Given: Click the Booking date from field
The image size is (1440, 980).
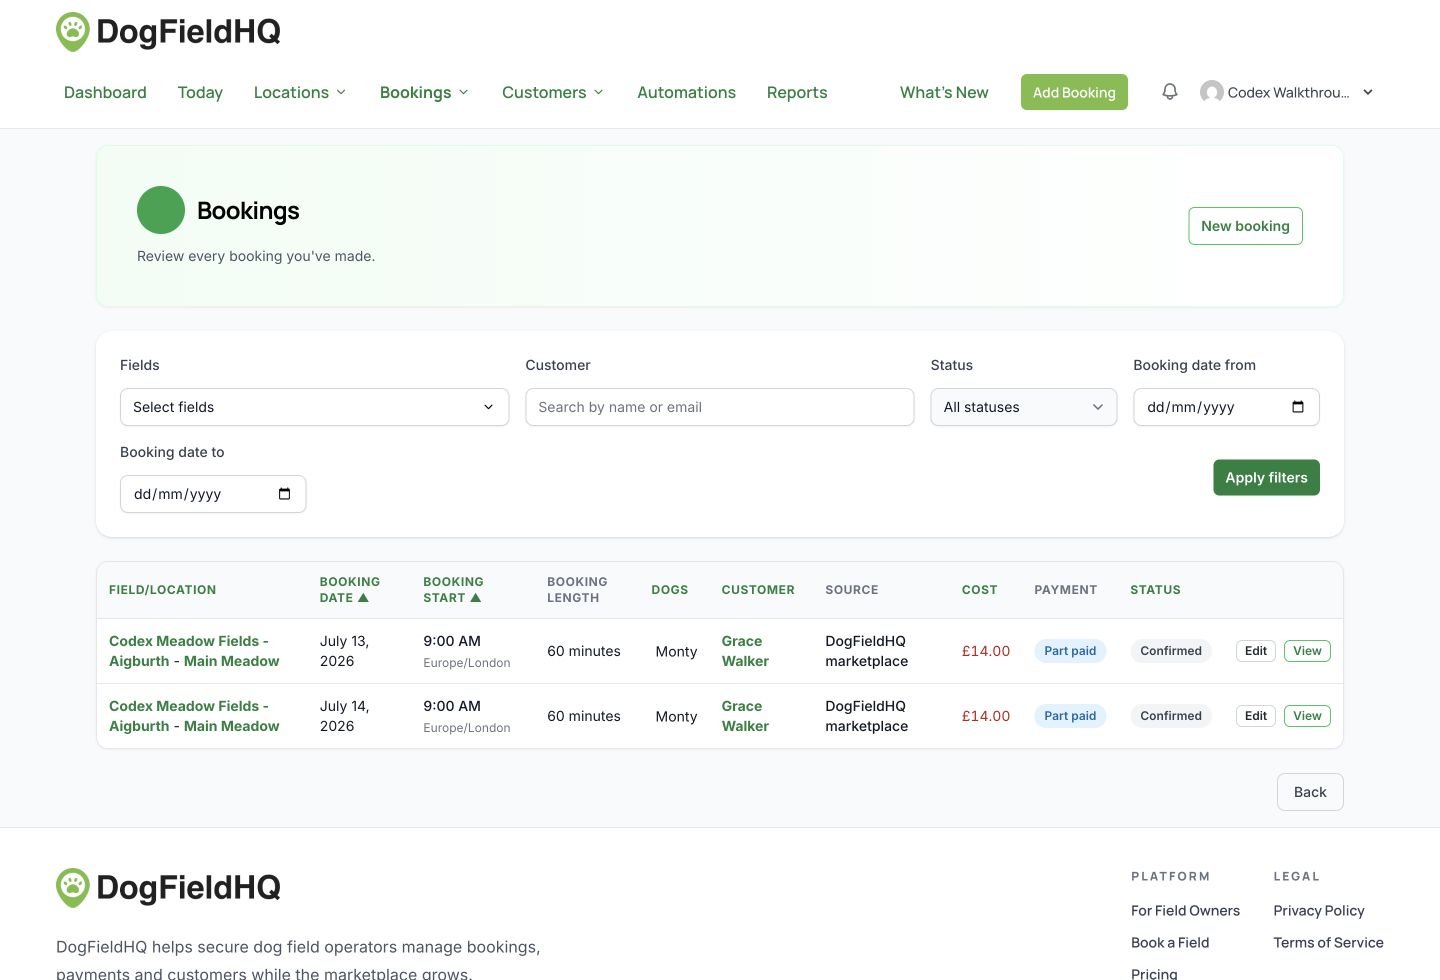Looking at the screenshot, I should pos(1226,407).
